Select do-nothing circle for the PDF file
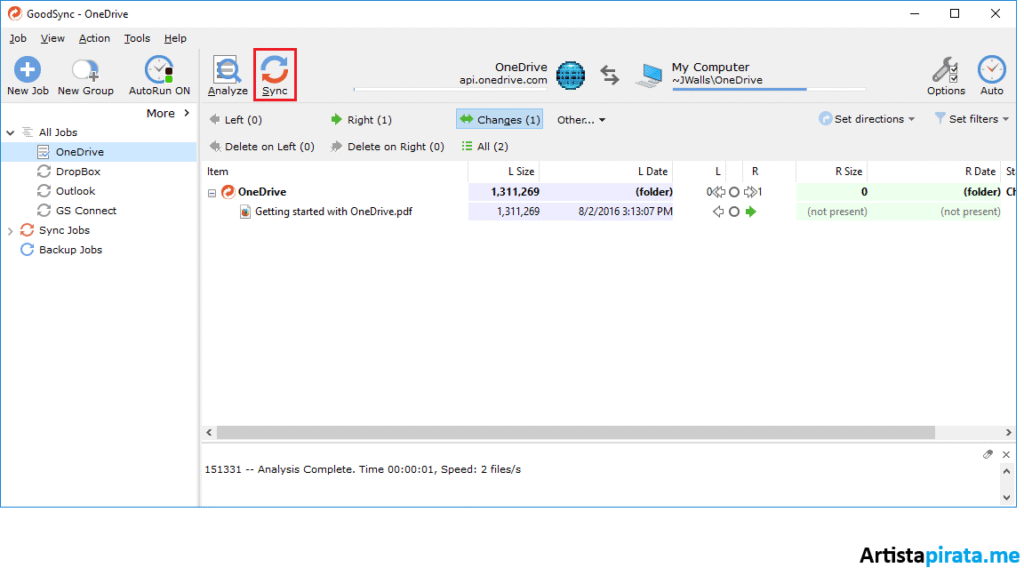Screen dimensions: 1024x576 [734, 212]
